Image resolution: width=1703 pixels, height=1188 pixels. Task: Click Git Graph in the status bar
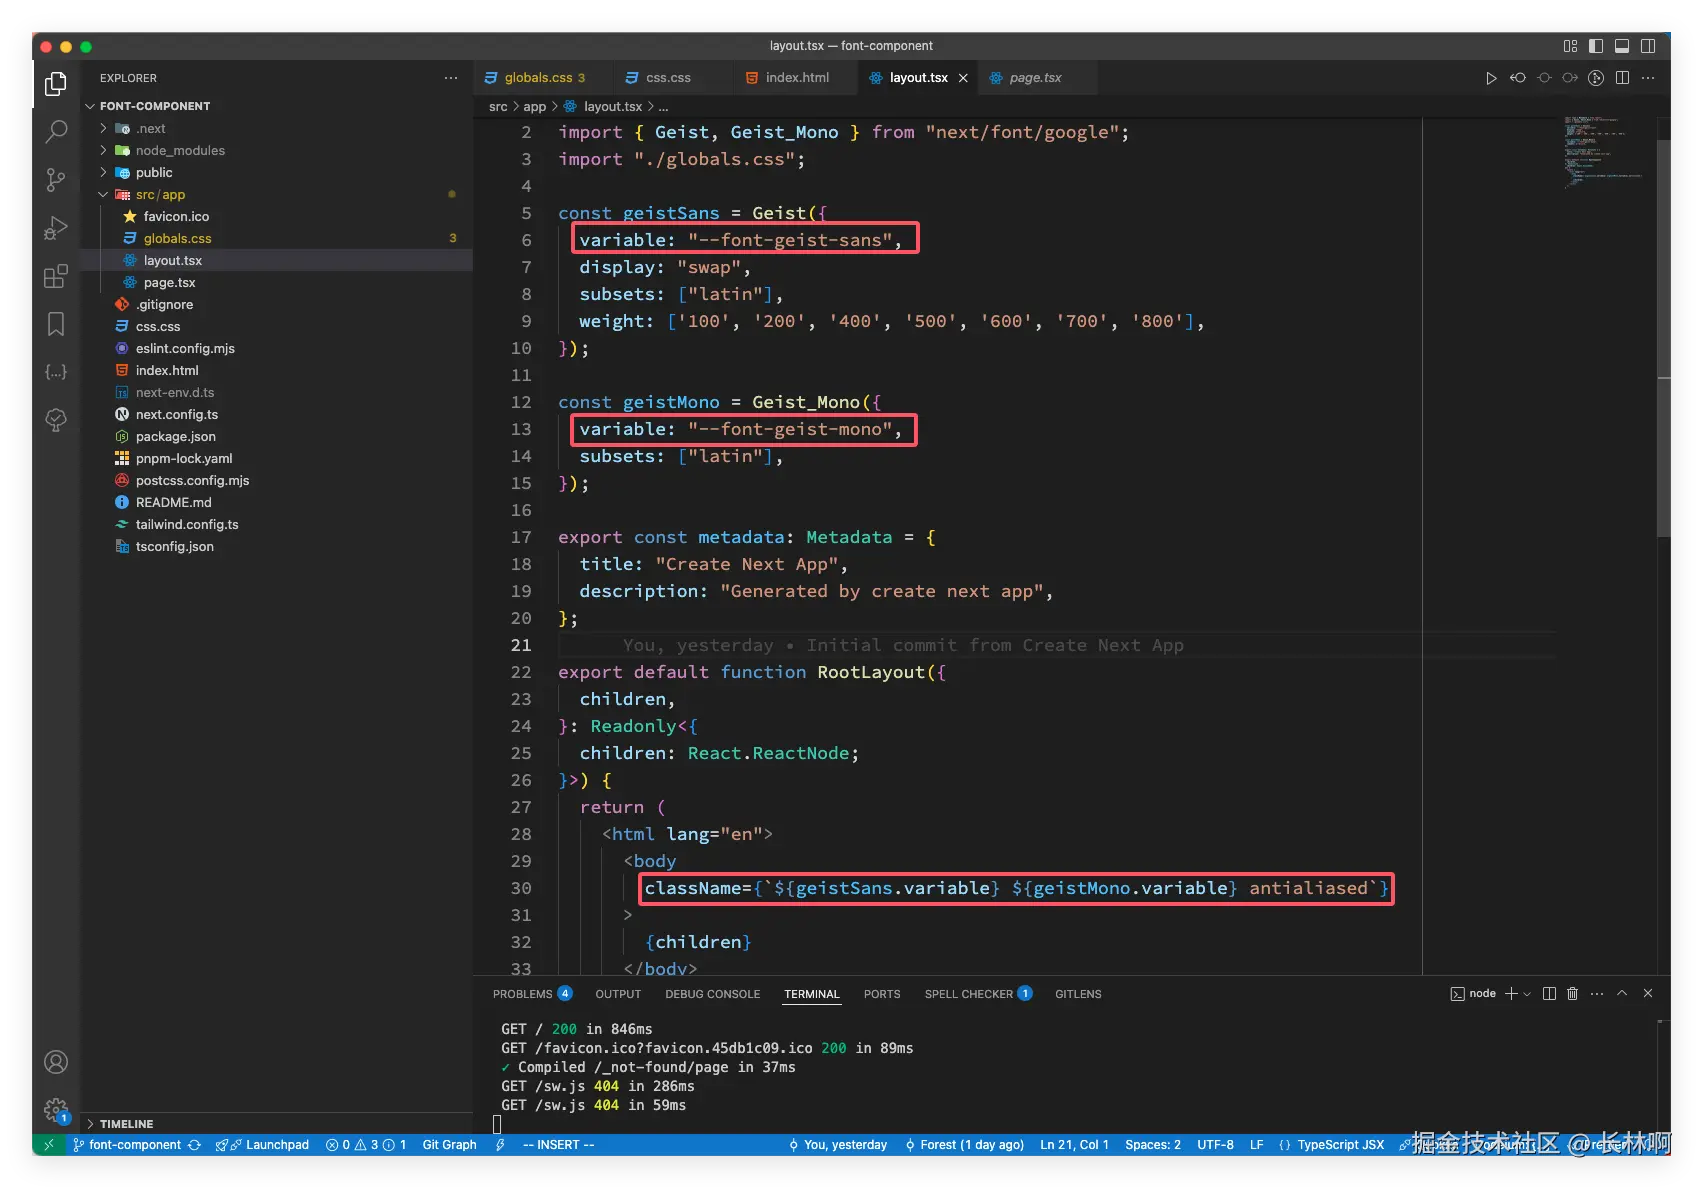[449, 1145]
